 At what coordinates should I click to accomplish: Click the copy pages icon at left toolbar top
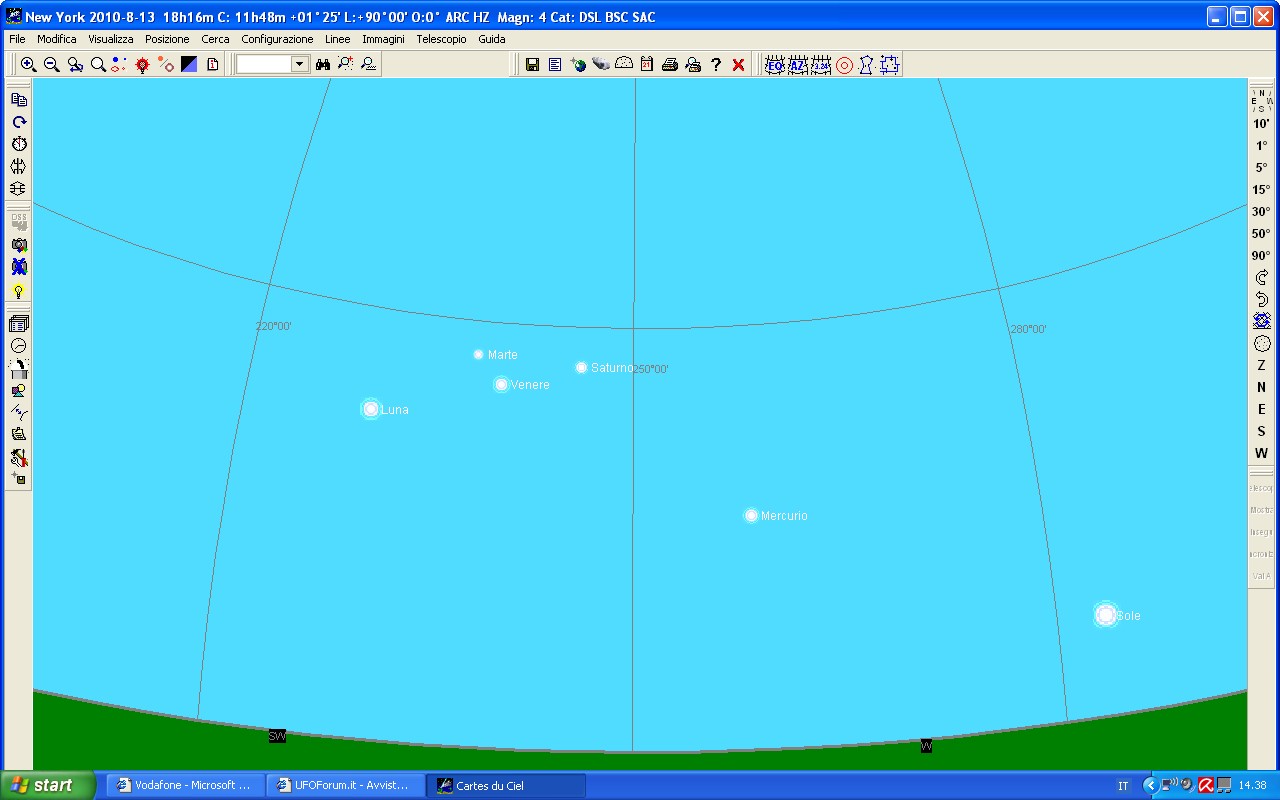[19, 100]
